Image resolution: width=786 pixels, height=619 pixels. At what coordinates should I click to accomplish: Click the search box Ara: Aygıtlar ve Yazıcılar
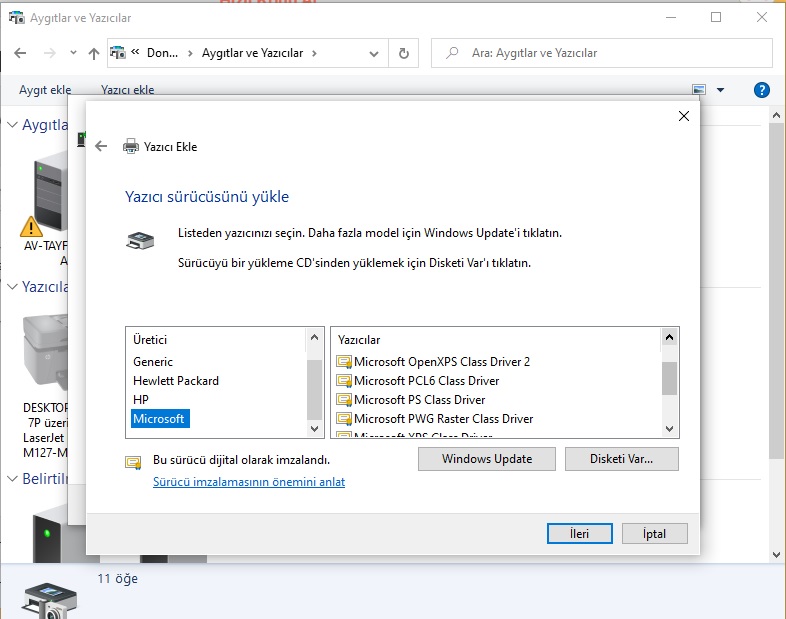[x=602, y=53]
